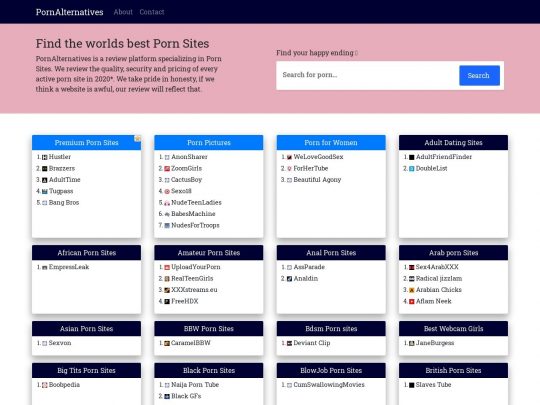Click the ForHerTube favicon icon
This screenshot has width=540, height=405.
(x=289, y=169)
